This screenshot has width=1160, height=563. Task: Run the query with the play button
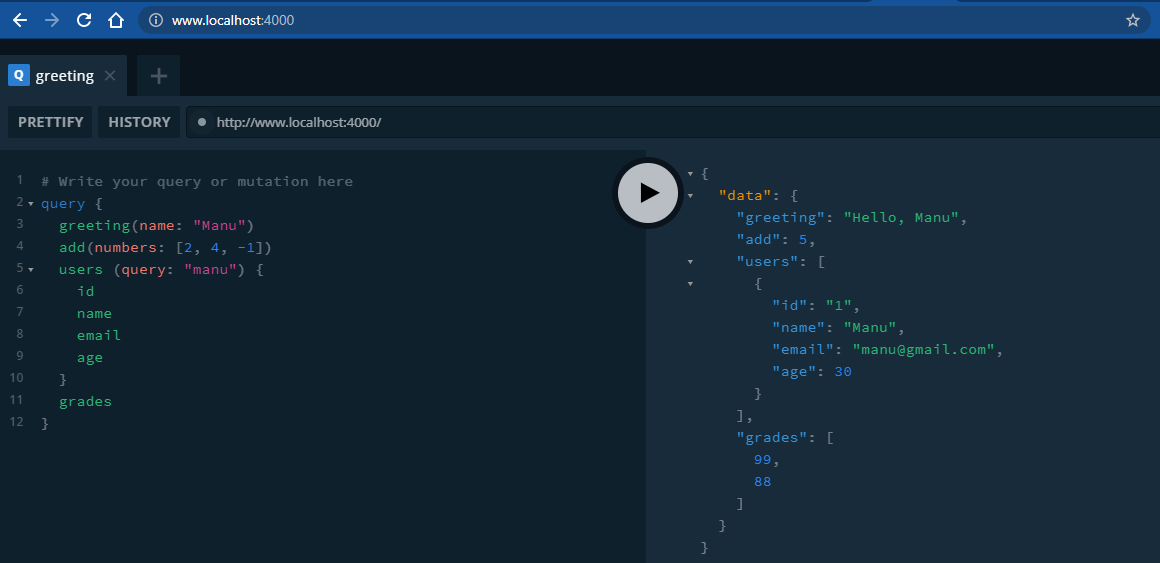coord(648,193)
